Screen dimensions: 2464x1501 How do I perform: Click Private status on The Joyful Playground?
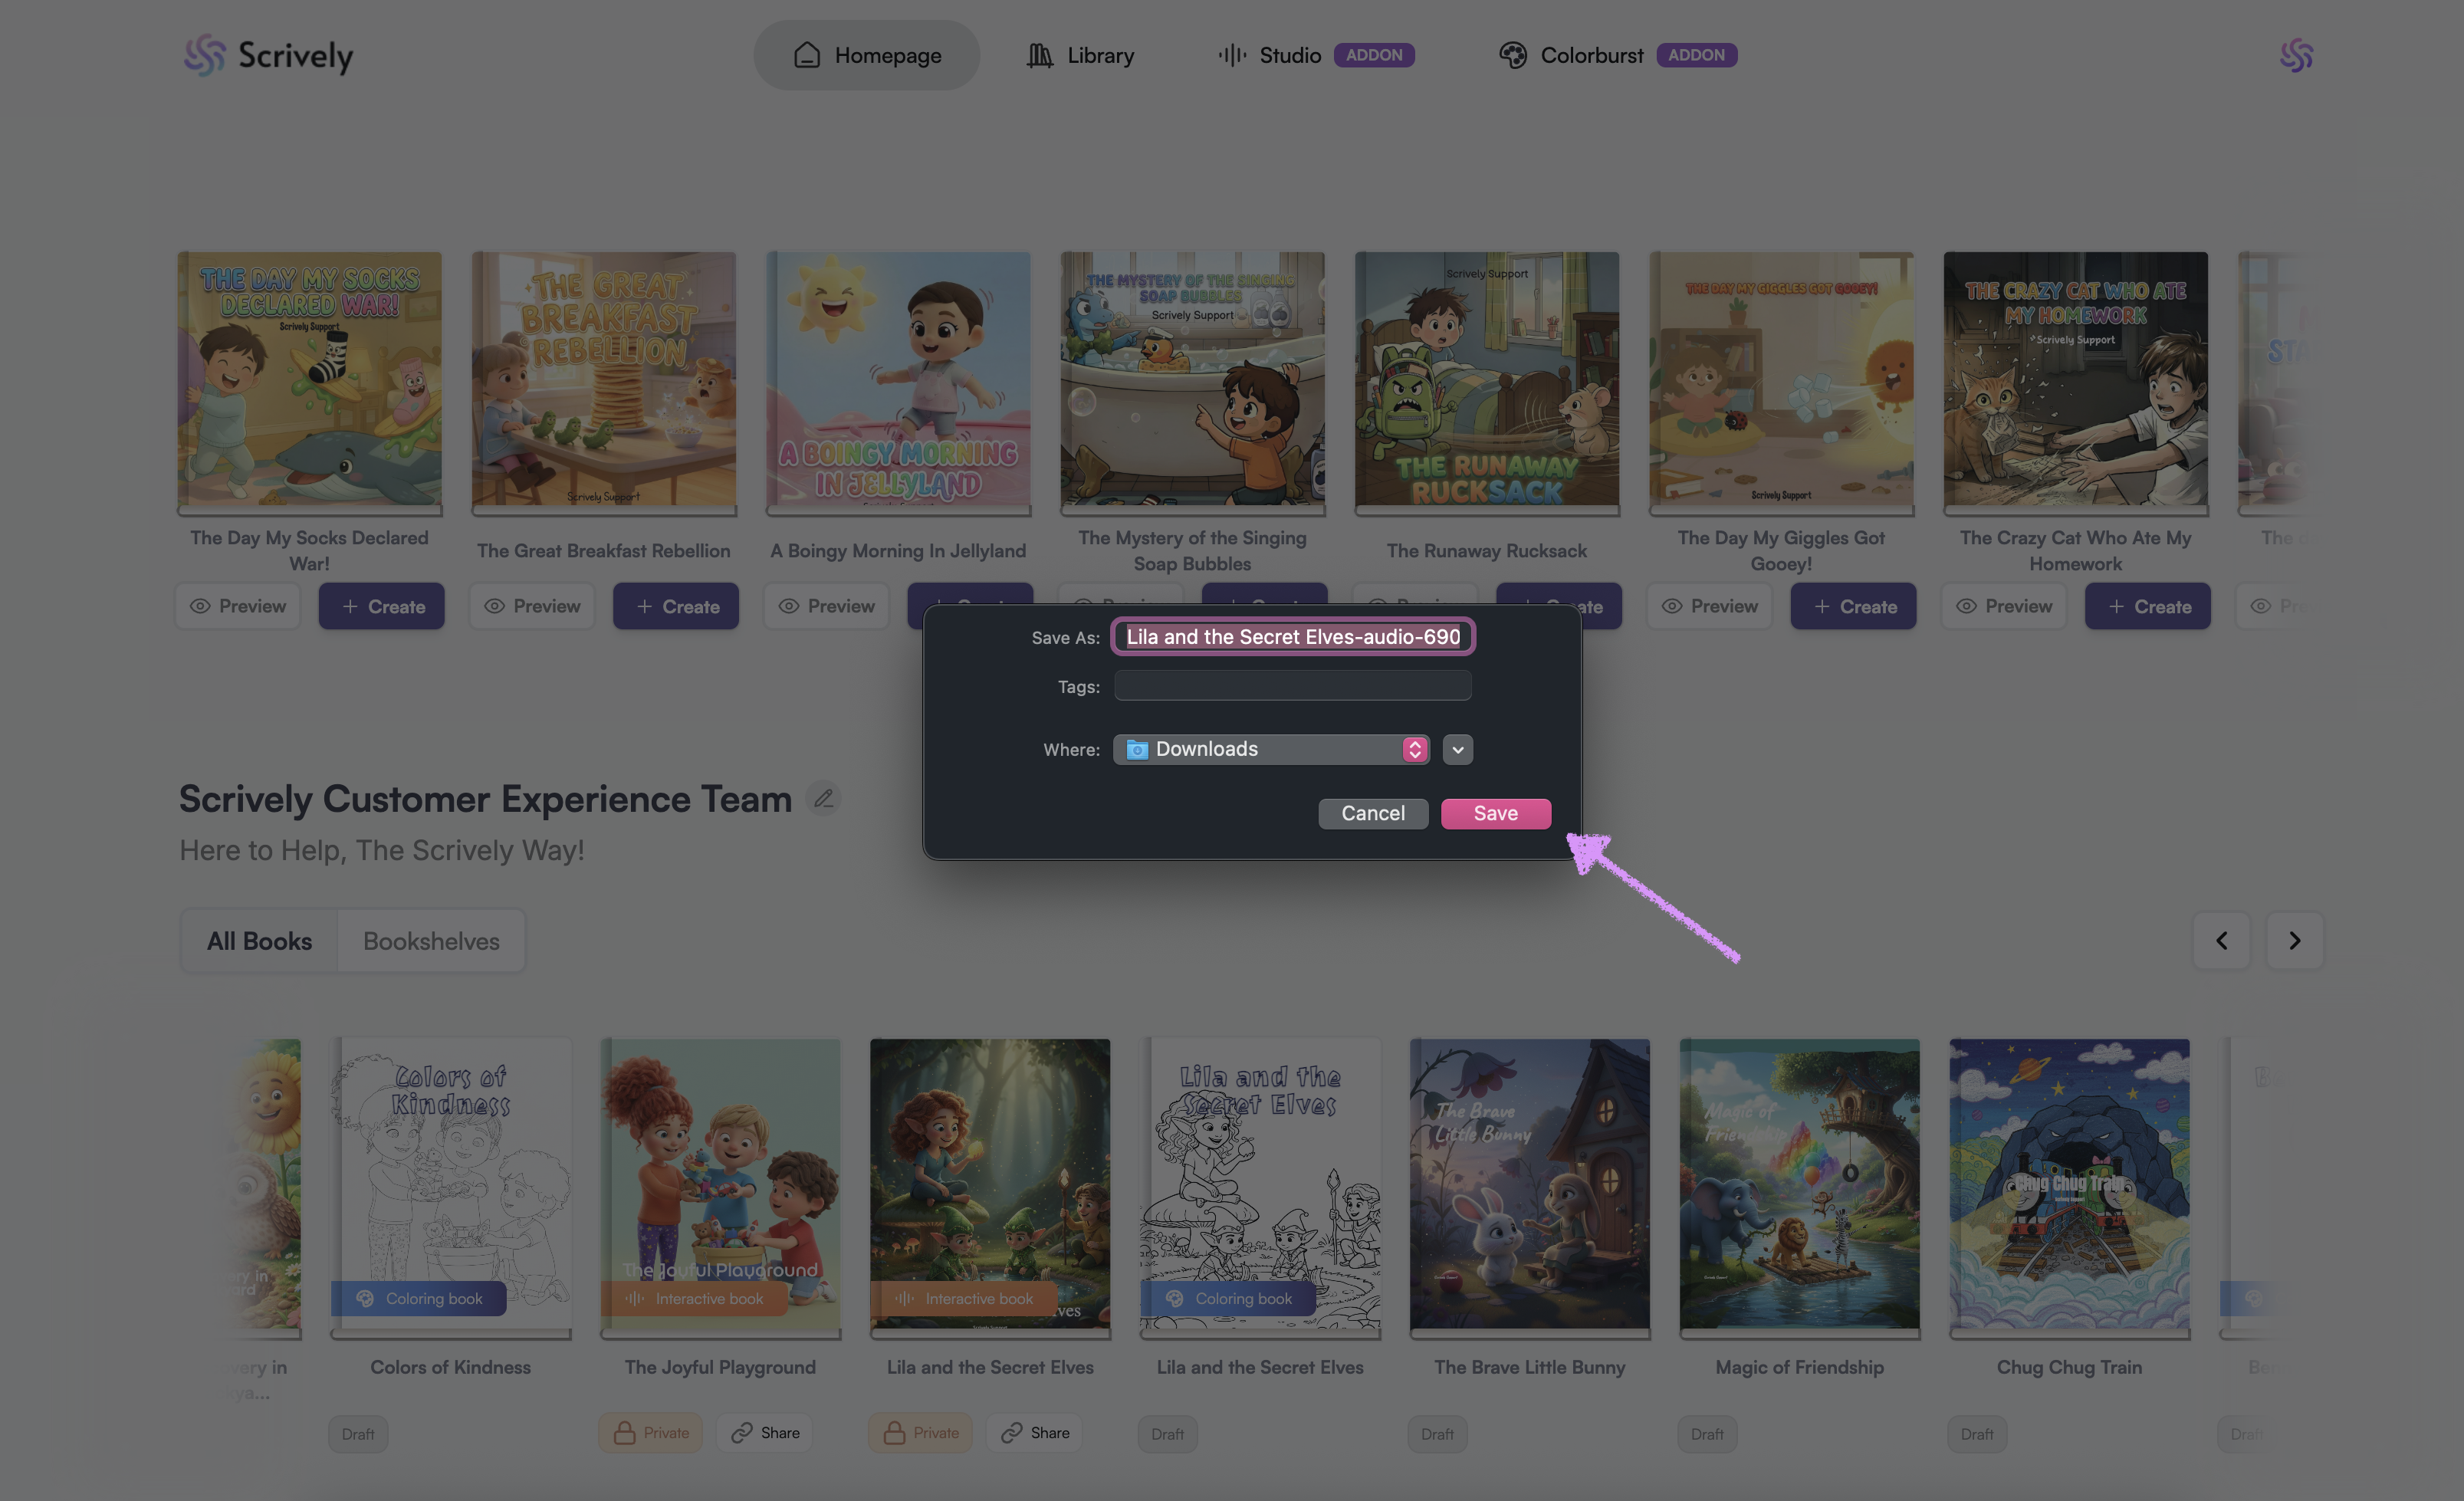(x=650, y=1432)
